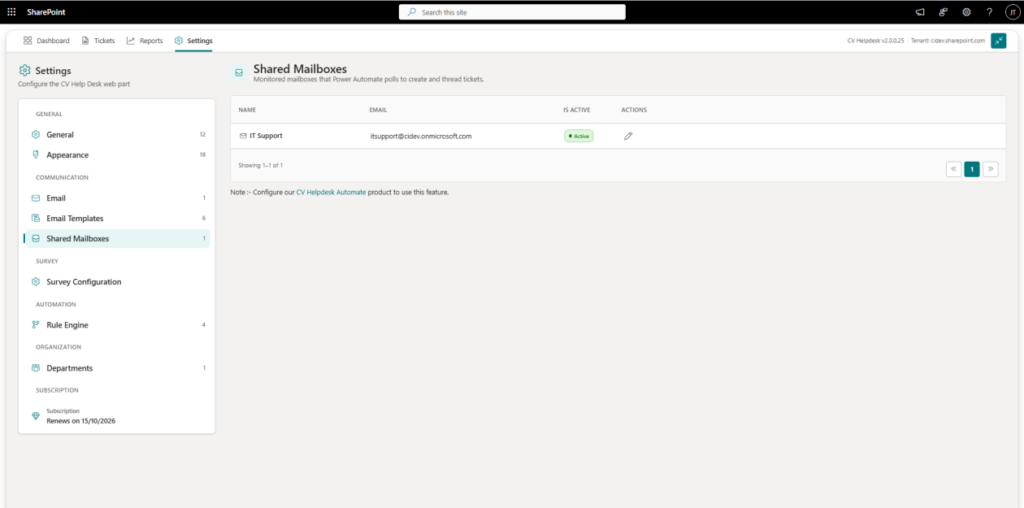
Task: Click the Active status badge
Action: click(579, 136)
